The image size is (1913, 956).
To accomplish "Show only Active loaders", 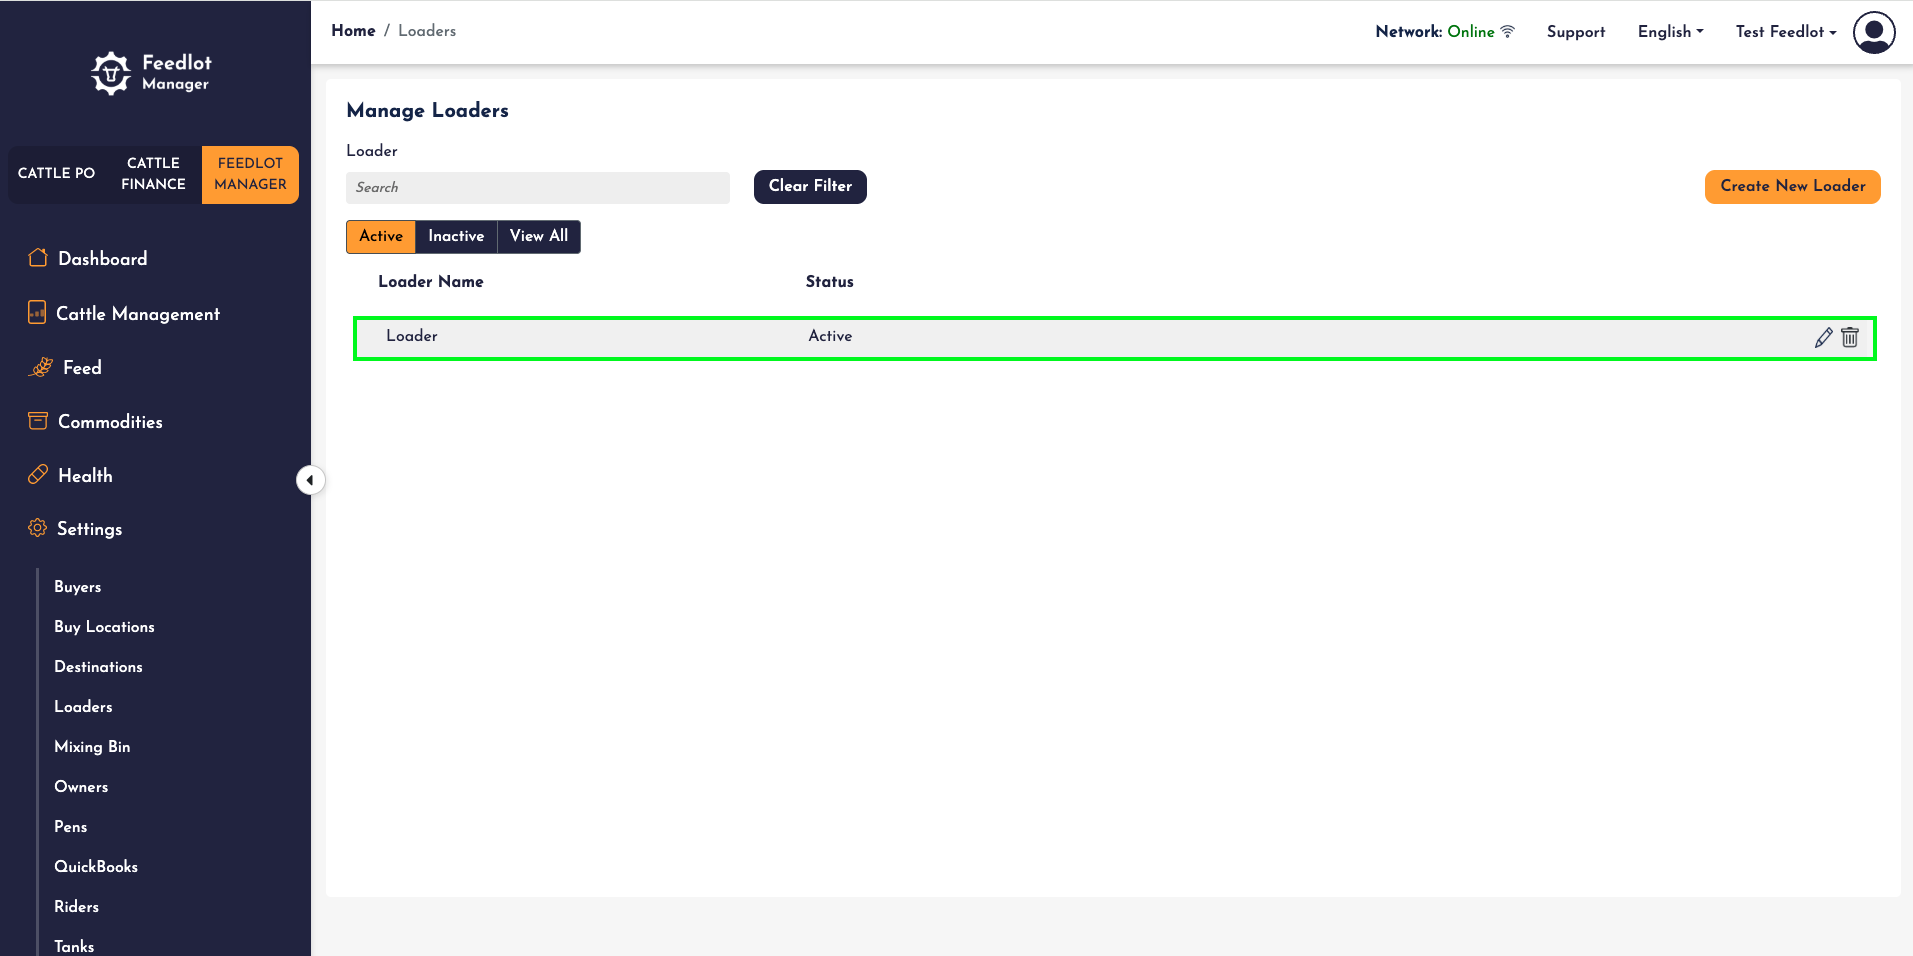I will point(381,237).
